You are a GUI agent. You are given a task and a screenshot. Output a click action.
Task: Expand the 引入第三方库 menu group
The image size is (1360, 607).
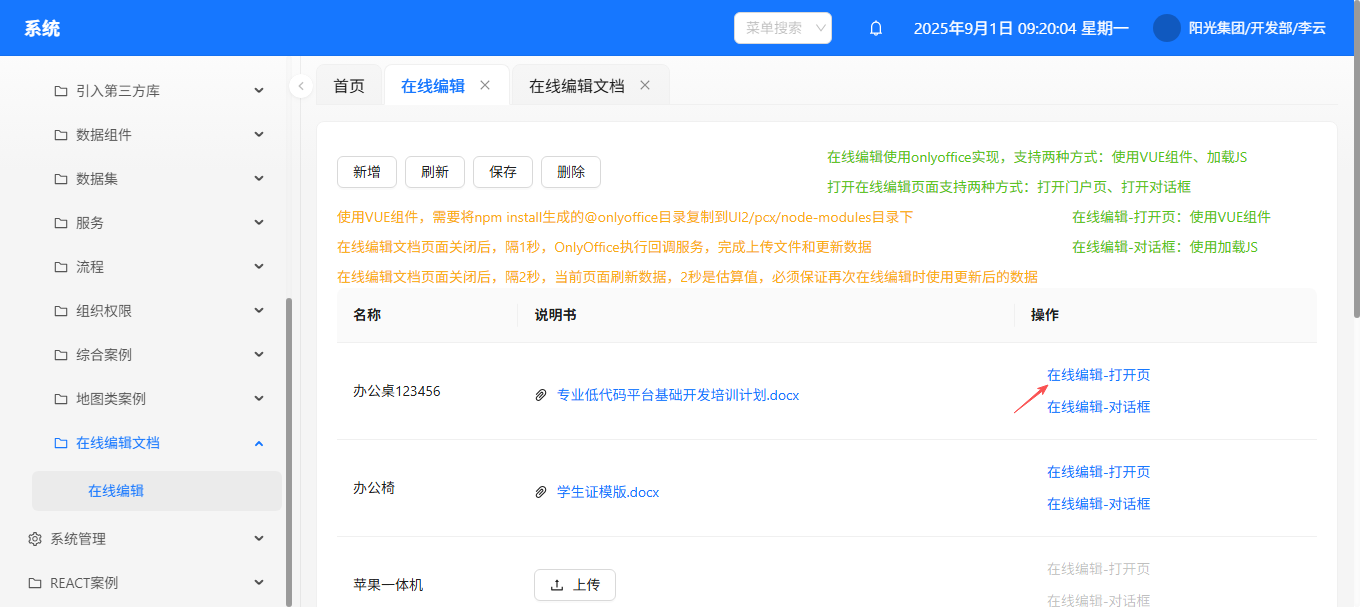(x=258, y=91)
